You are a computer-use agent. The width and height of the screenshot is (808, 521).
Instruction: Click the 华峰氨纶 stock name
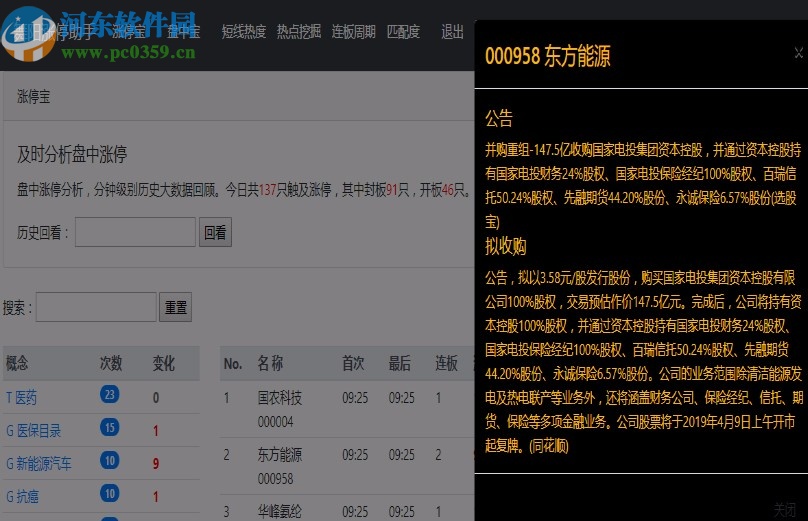(280, 511)
